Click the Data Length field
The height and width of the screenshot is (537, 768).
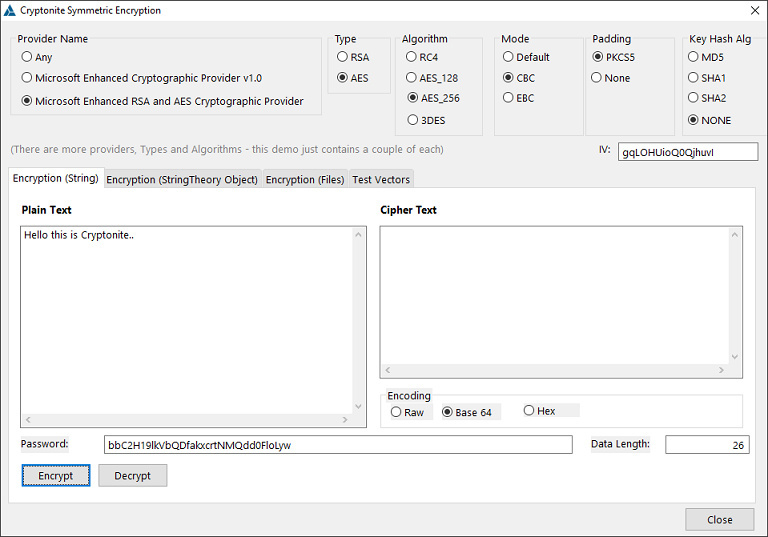pyautogui.click(x=707, y=445)
